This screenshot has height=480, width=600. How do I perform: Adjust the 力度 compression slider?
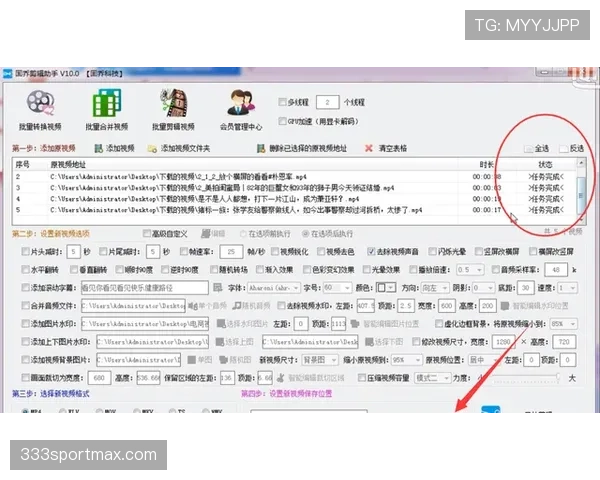525,378
